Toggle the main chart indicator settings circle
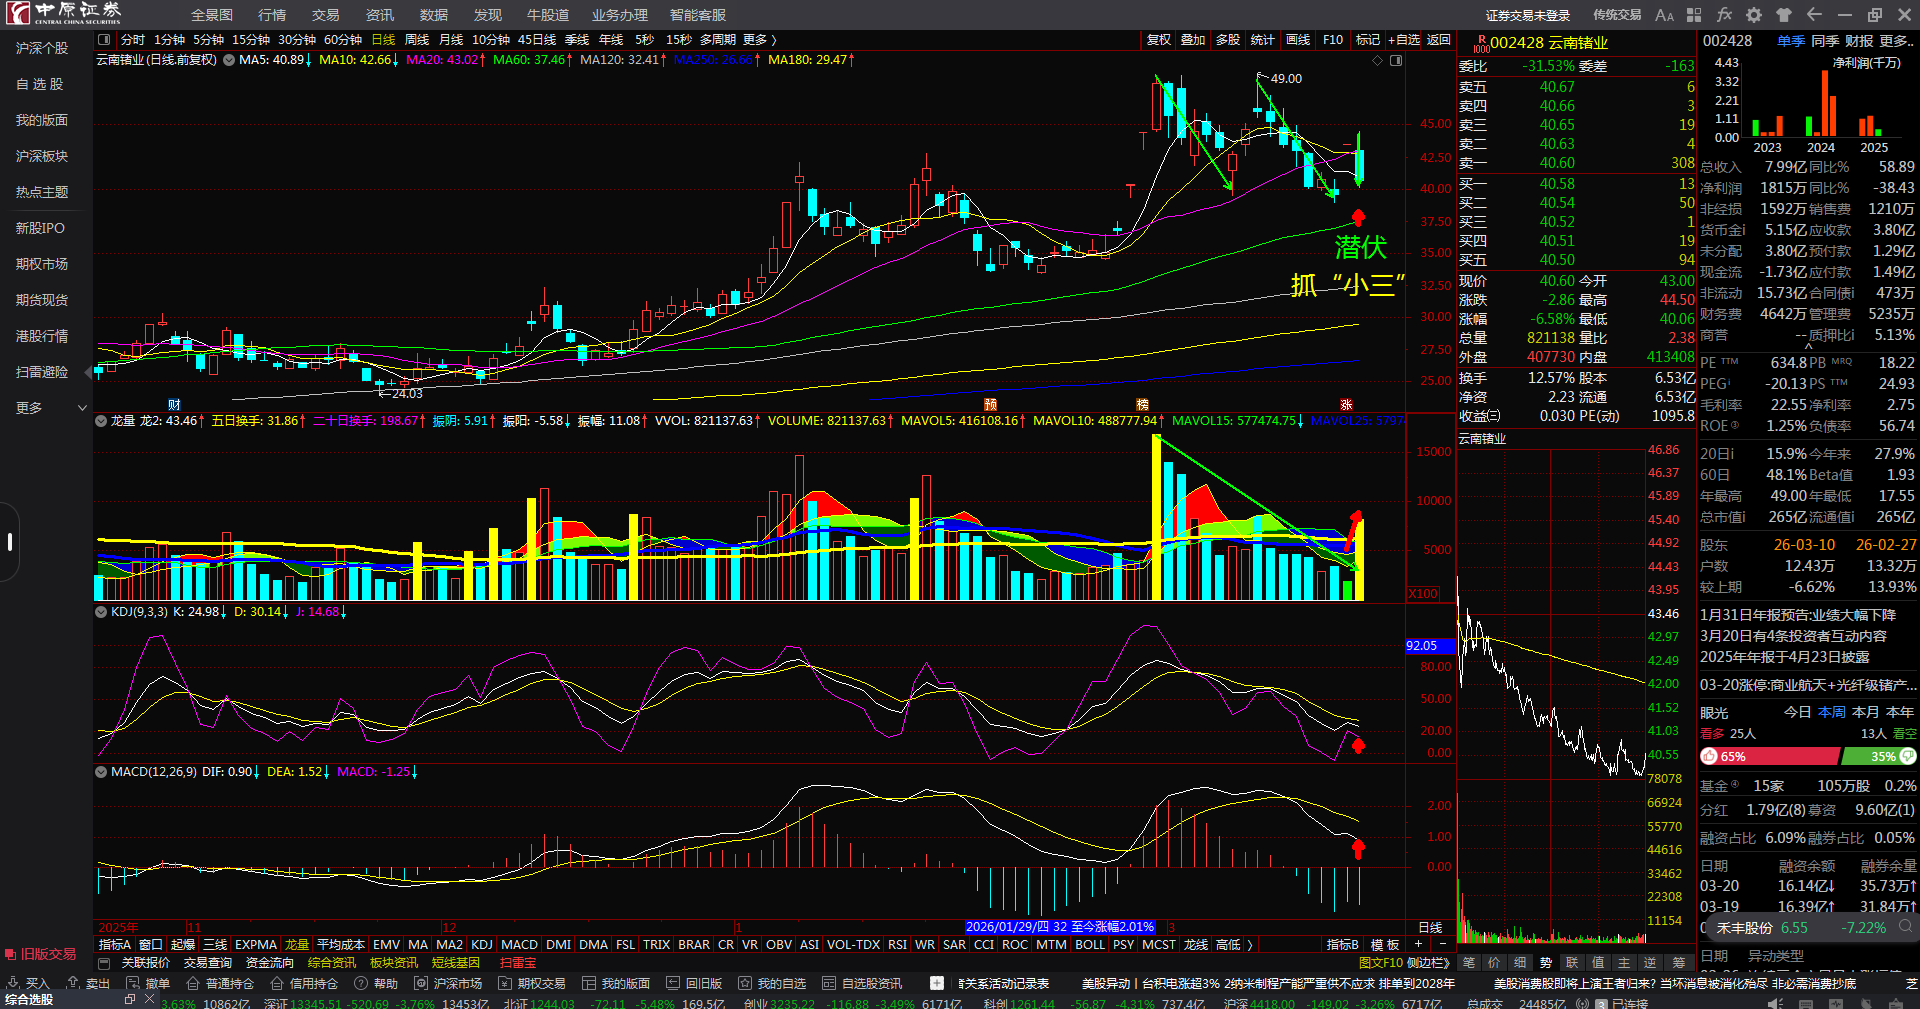The image size is (1920, 1009). click(229, 59)
